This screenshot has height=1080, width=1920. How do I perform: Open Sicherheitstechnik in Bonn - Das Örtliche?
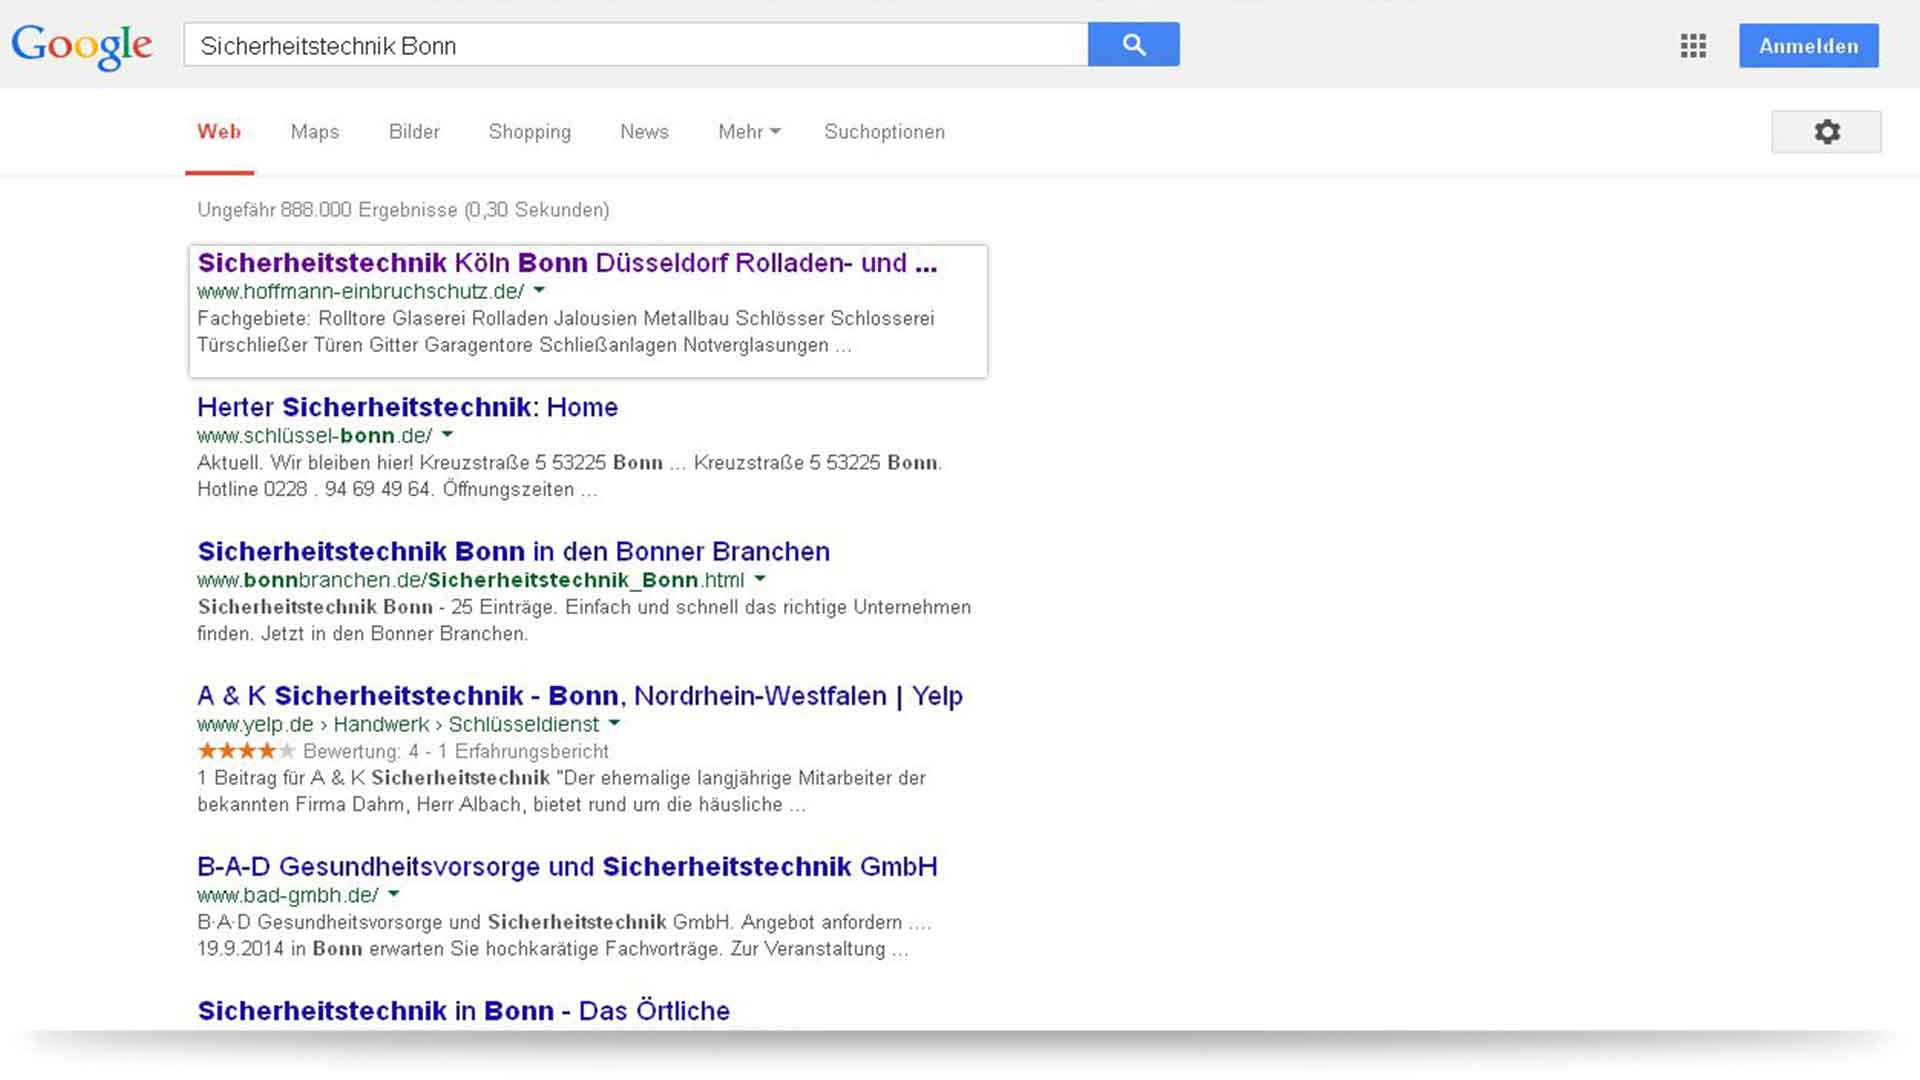pos(463,1011)
